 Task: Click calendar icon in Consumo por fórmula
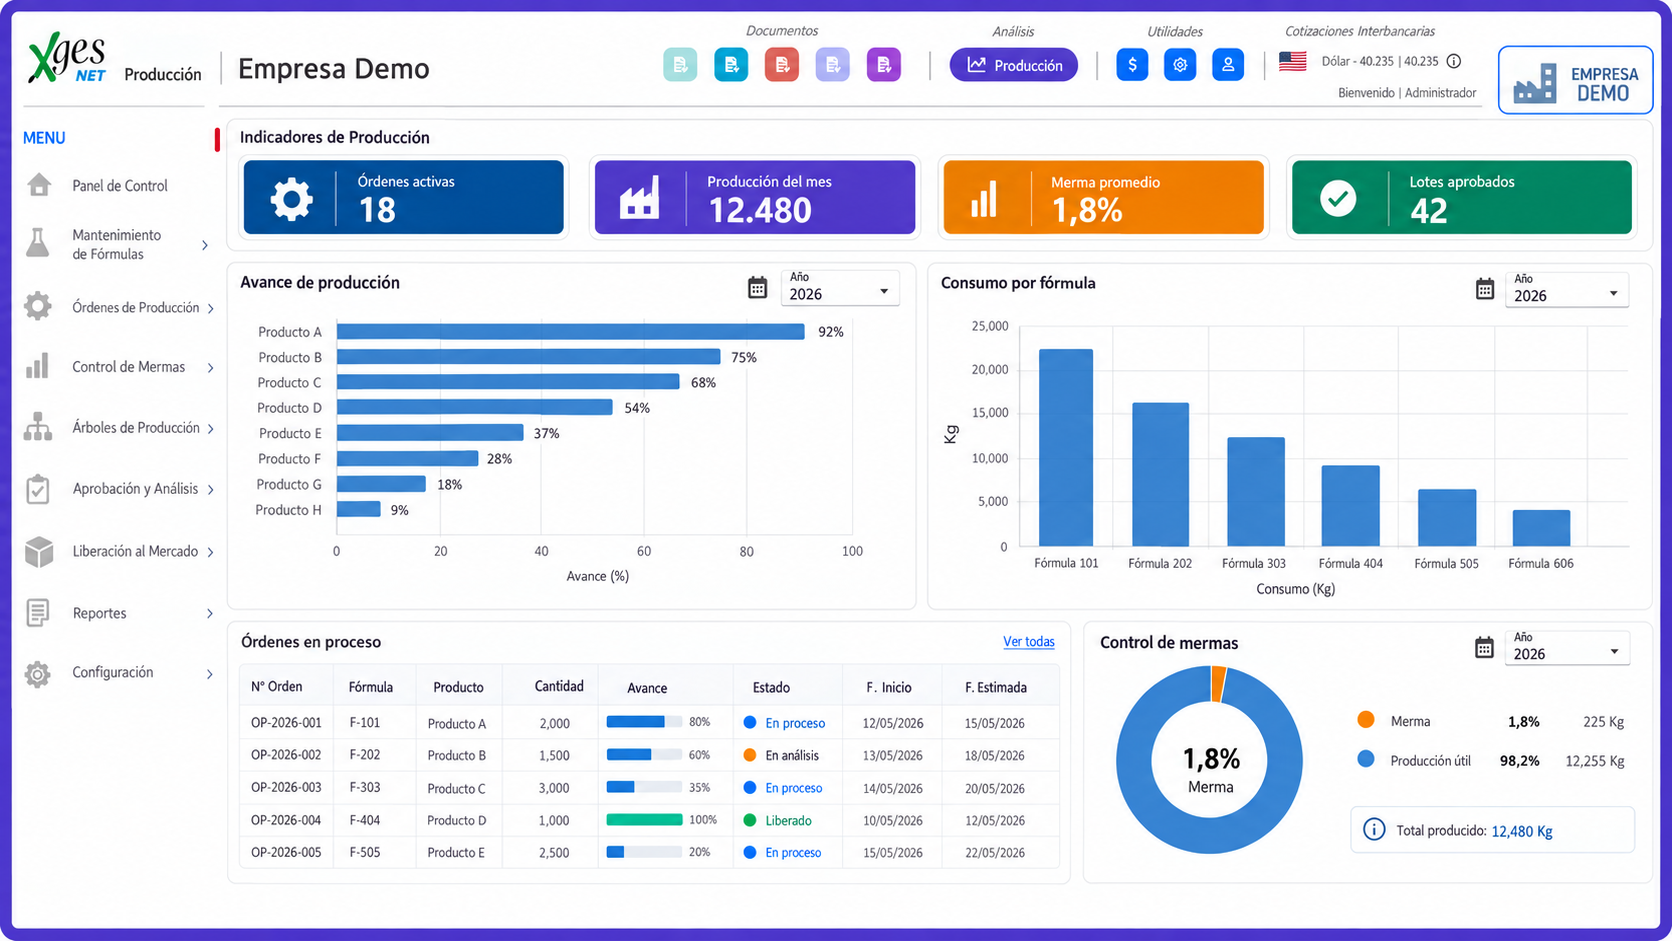click(x=1485, y=289)
